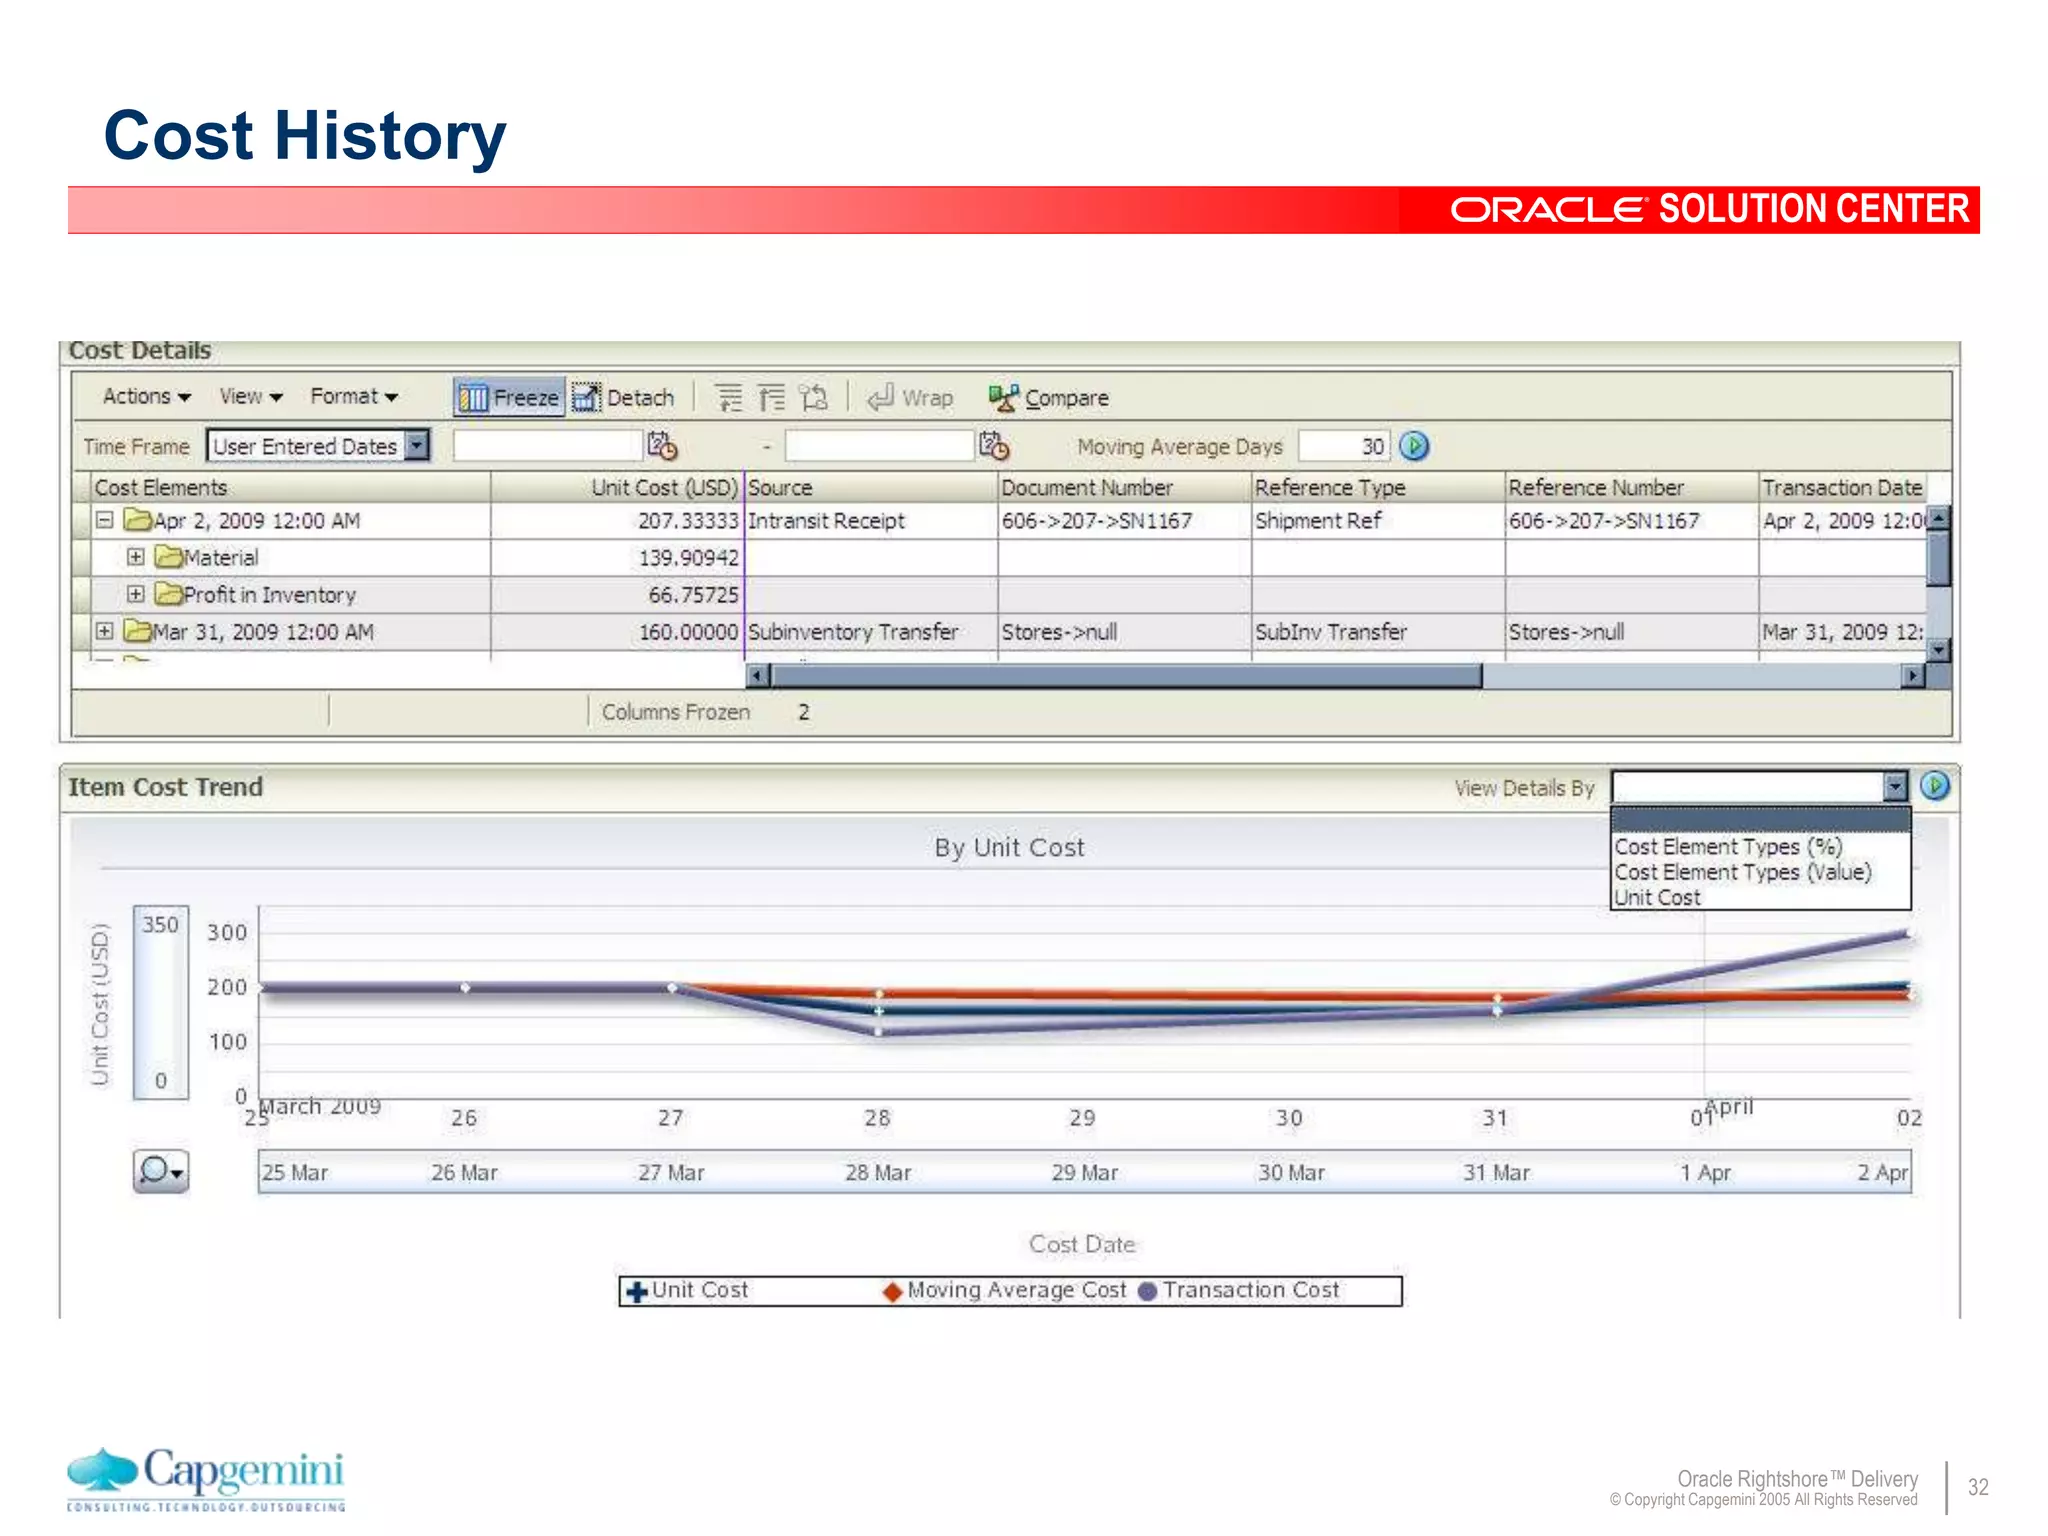Click the collapse tree icon in toolbar

pos(771,398)
